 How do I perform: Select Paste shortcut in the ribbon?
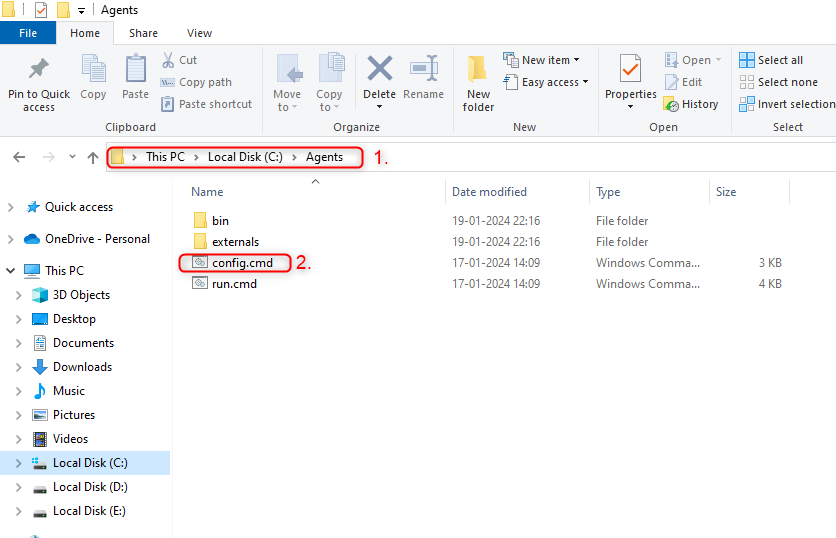point(206,104)
